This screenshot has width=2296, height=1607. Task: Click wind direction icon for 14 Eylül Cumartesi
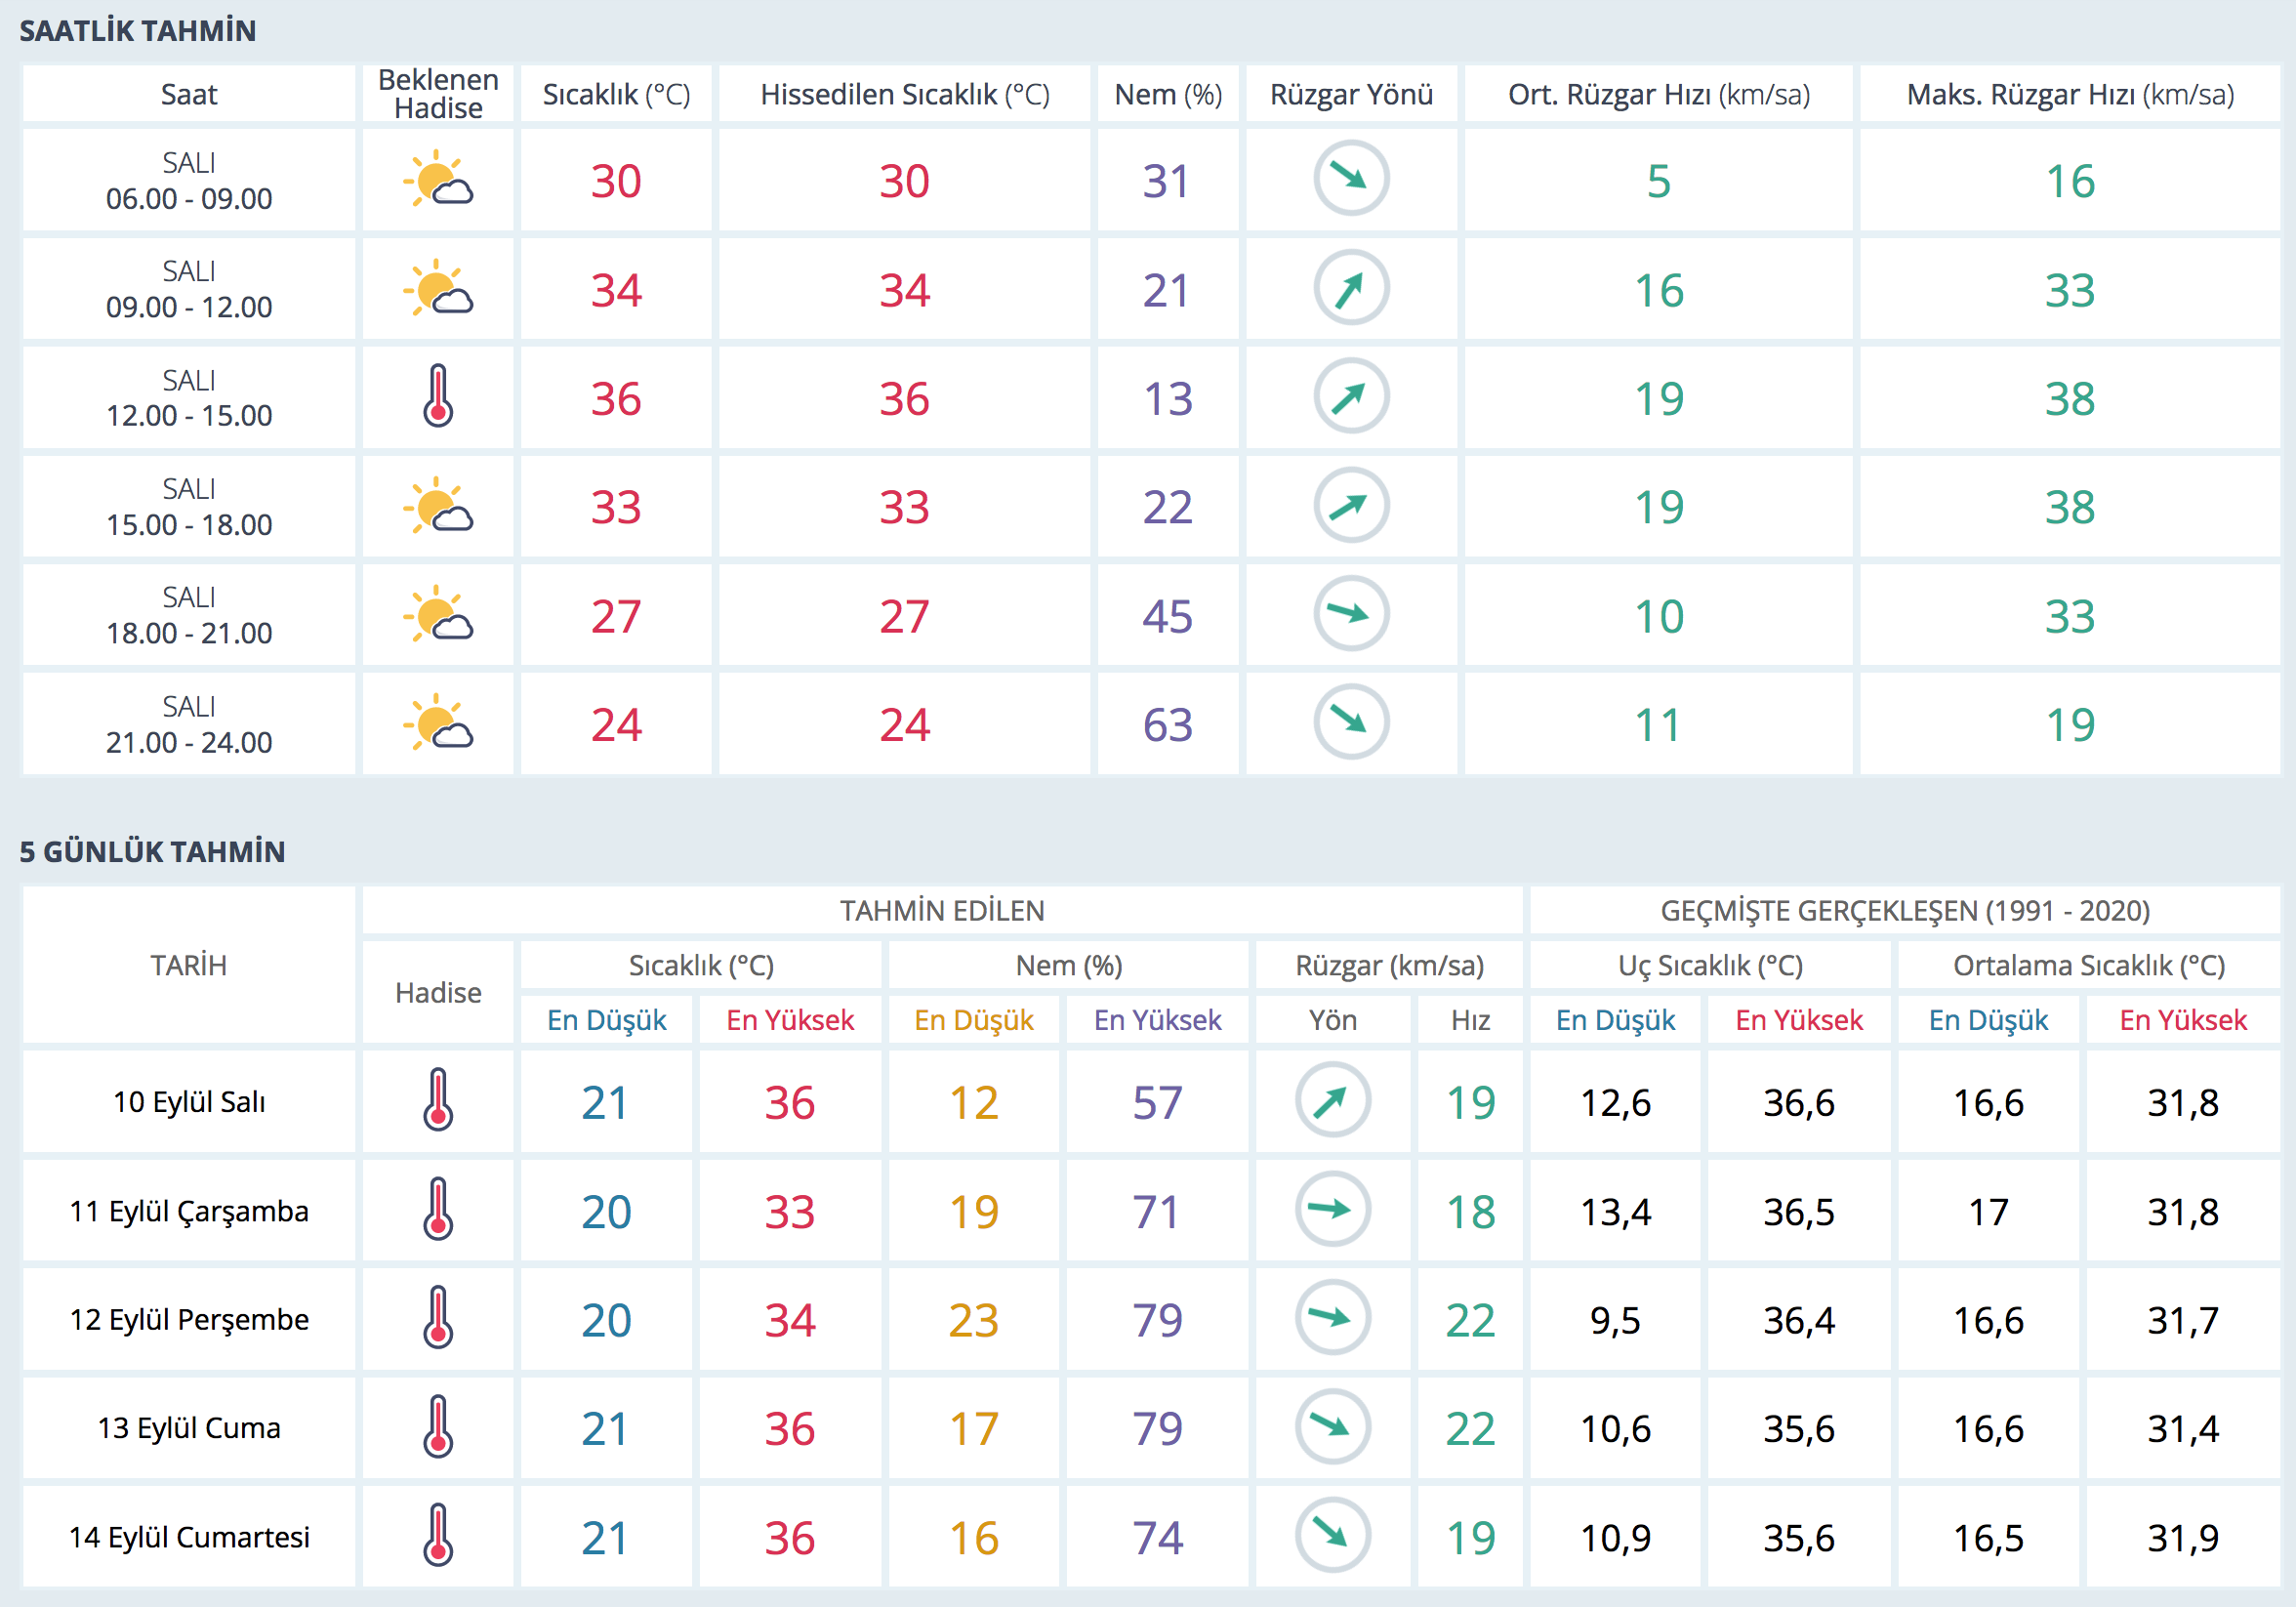pos(1332,1535)
